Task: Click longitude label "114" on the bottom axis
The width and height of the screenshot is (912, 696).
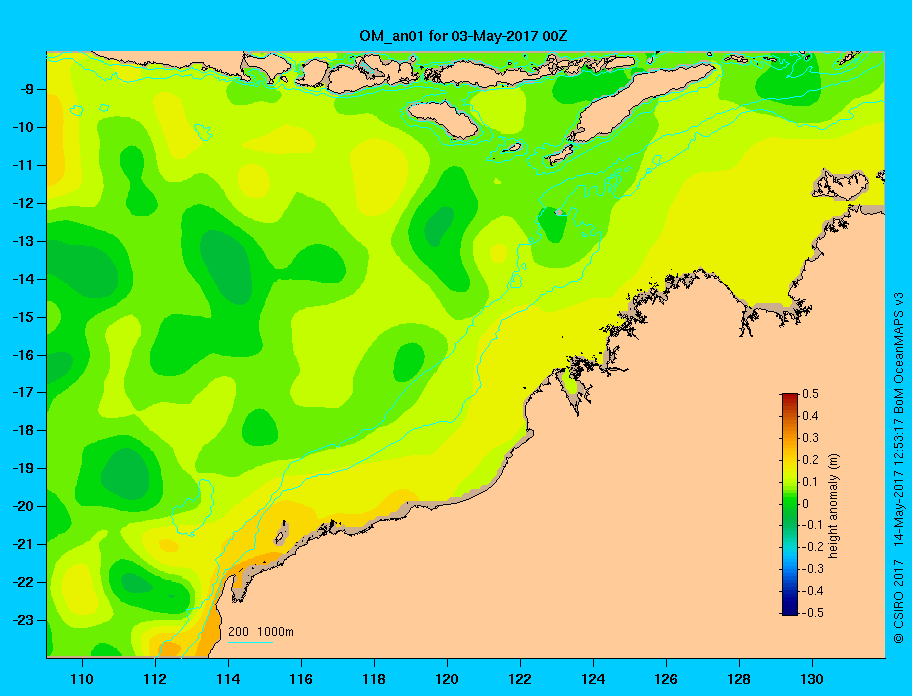Action: (228, 679)
